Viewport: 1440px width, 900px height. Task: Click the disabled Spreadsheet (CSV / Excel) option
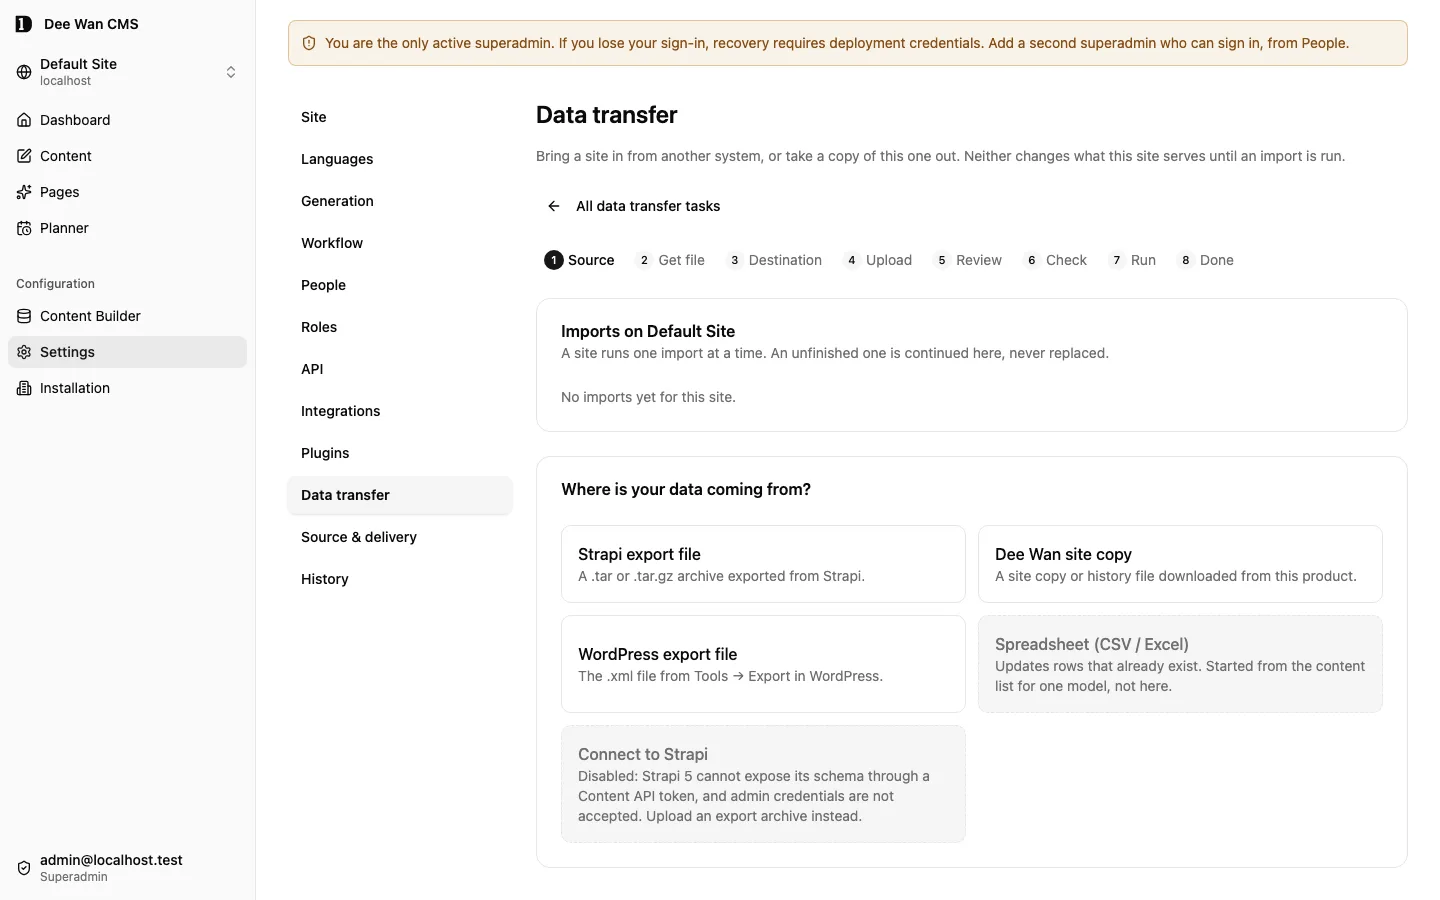click(1180, 664)
